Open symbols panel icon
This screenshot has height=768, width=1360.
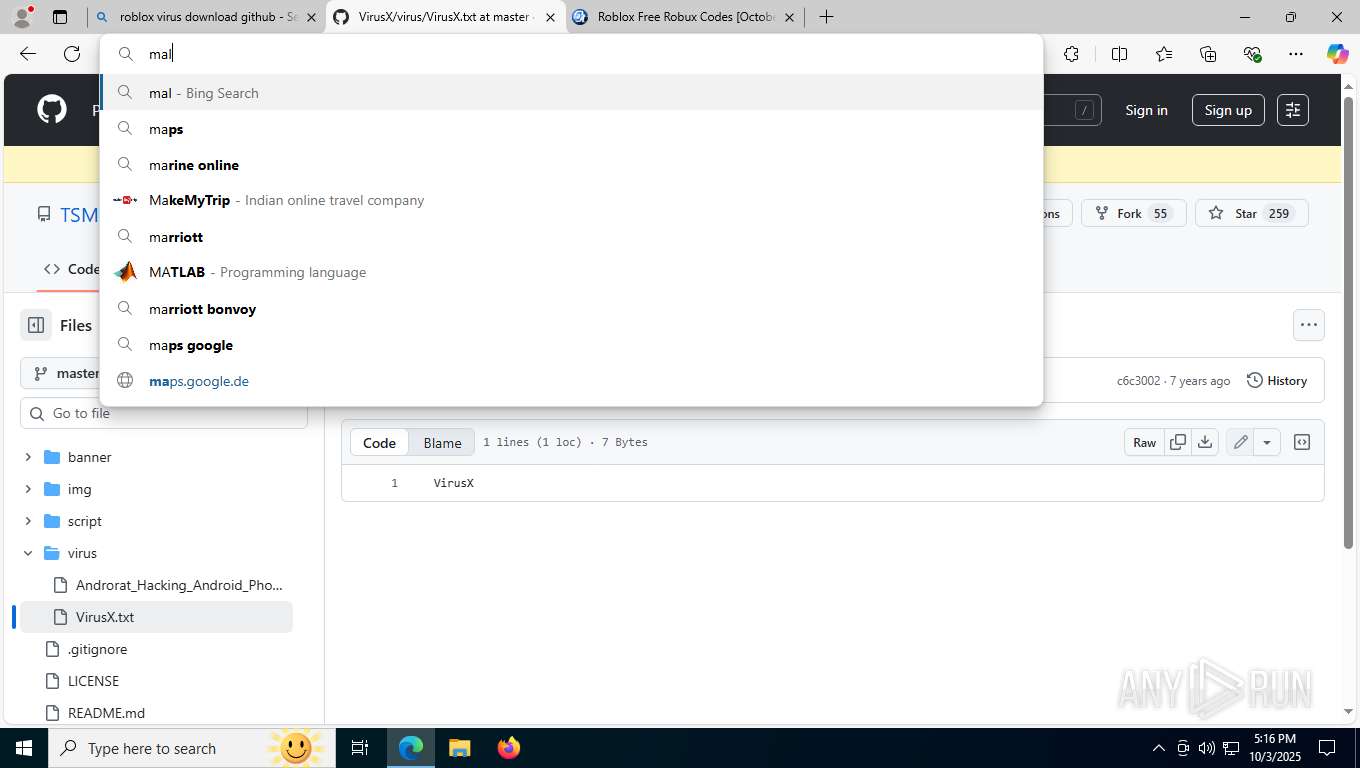pyautogui.click(x=1302, y=442)
